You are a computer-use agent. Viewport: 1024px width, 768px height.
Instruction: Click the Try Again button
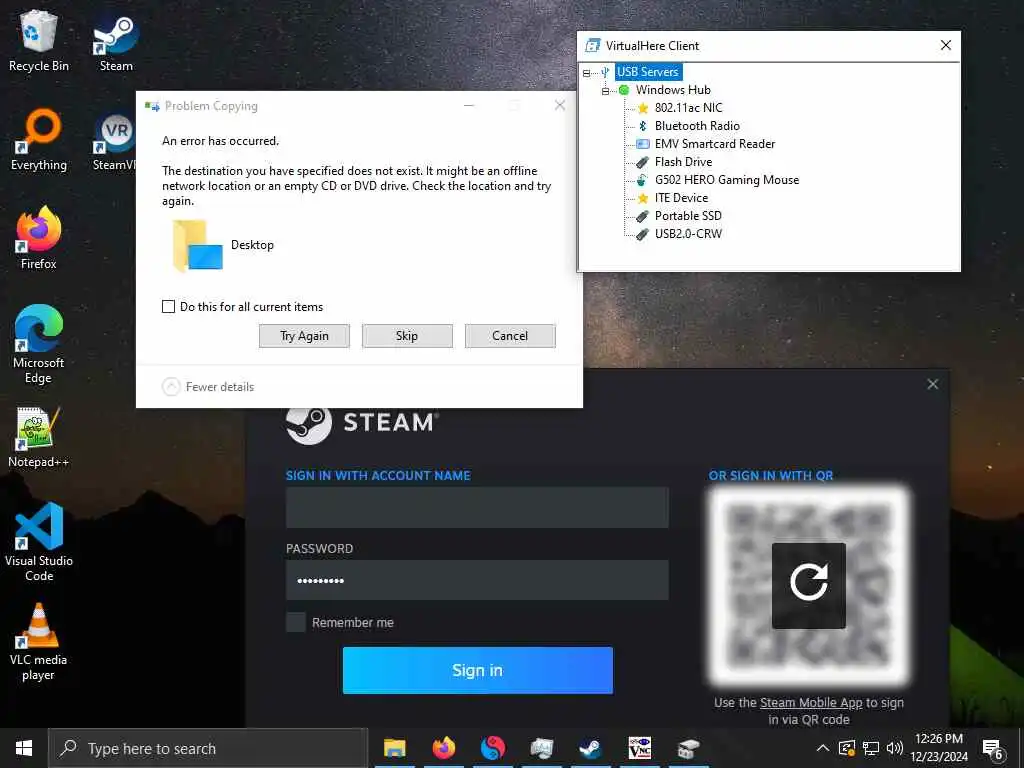pyautogui.click(x=304, y=336)
